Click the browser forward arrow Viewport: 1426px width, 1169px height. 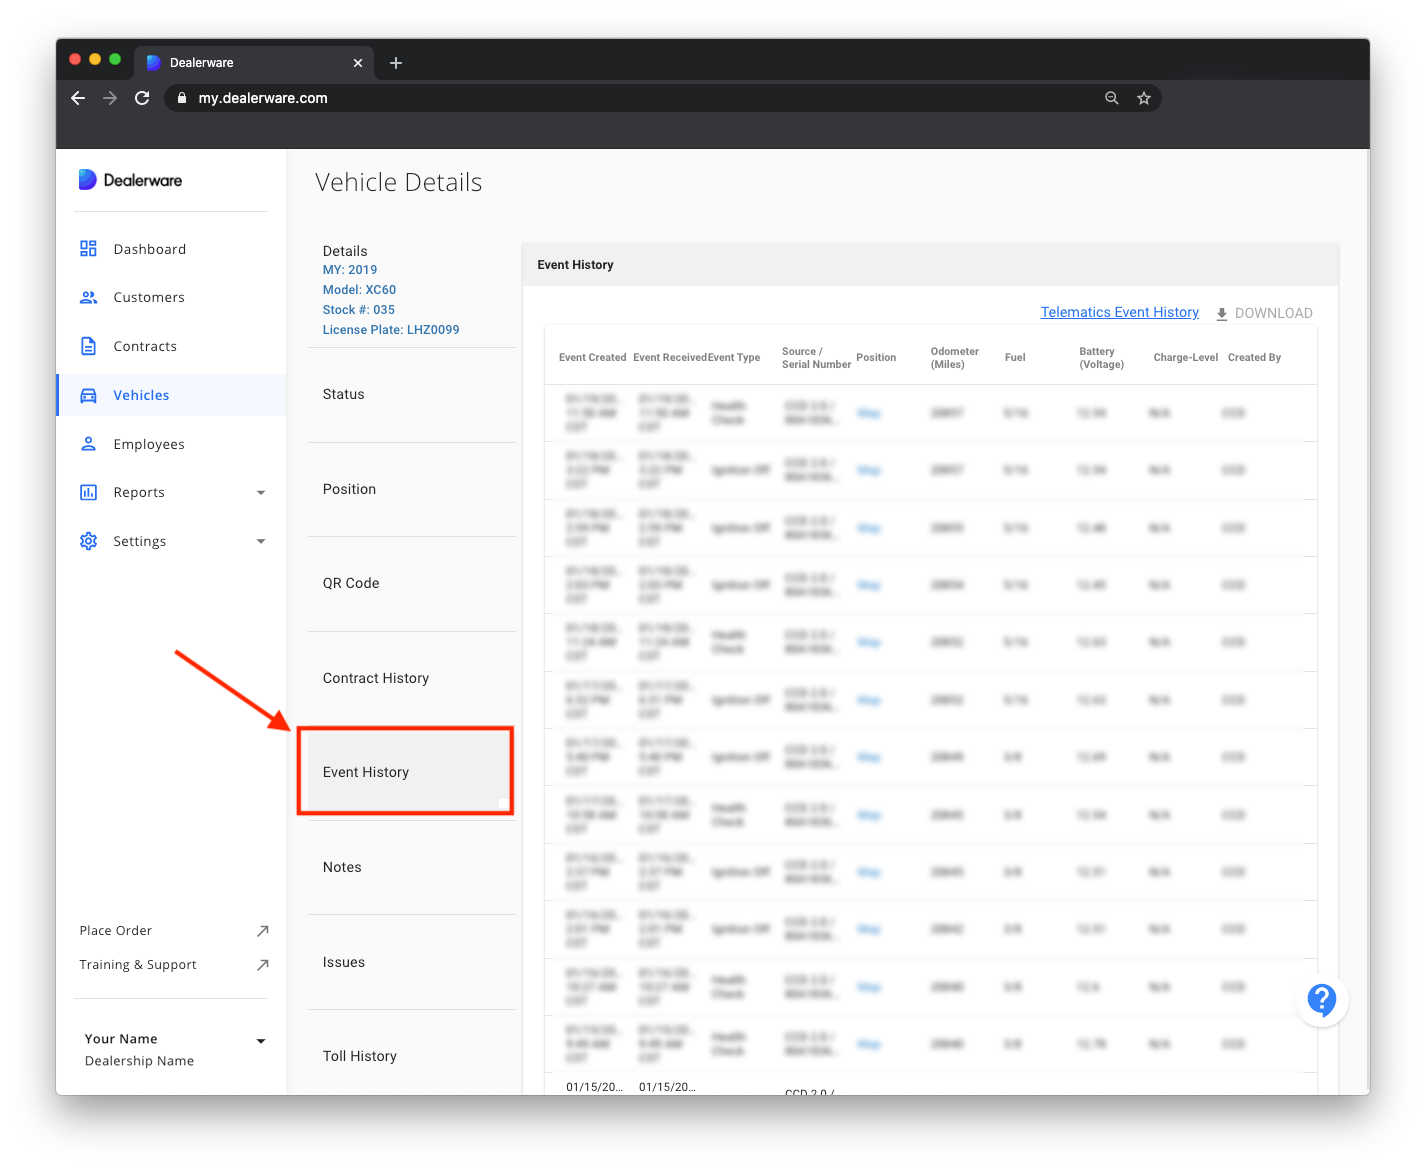[x=110, y=98]
